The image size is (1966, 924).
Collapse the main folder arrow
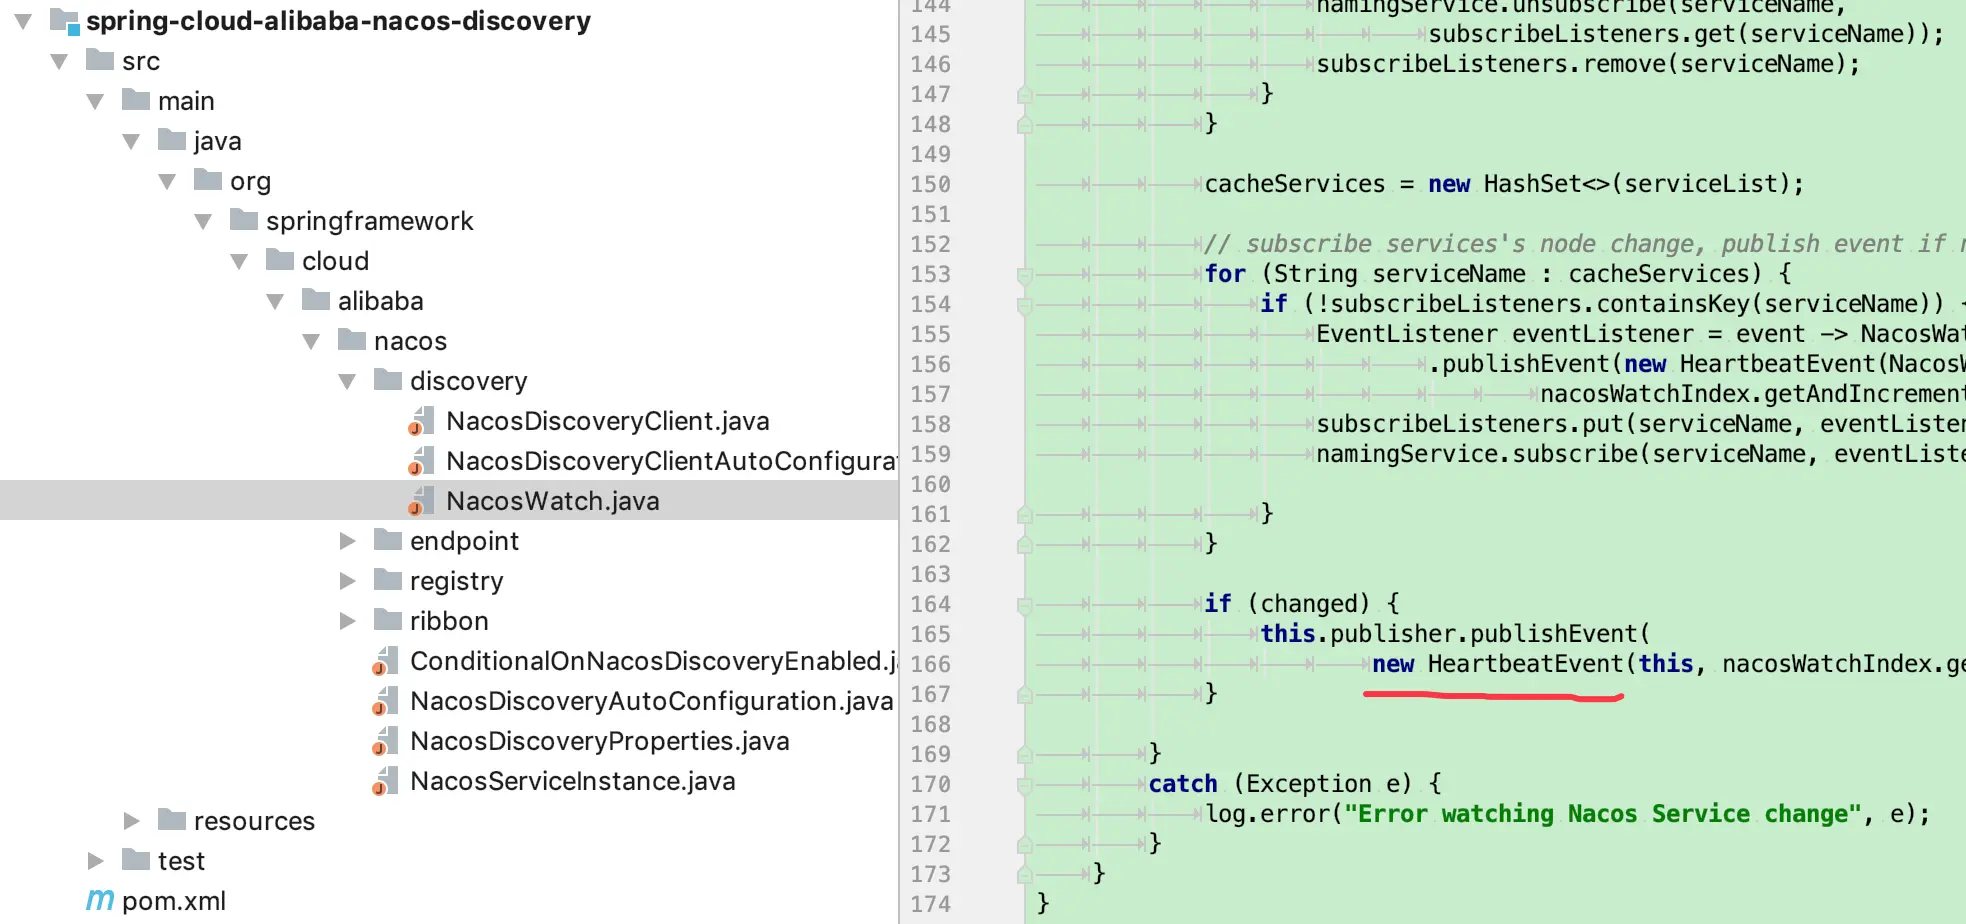(95, 101)
